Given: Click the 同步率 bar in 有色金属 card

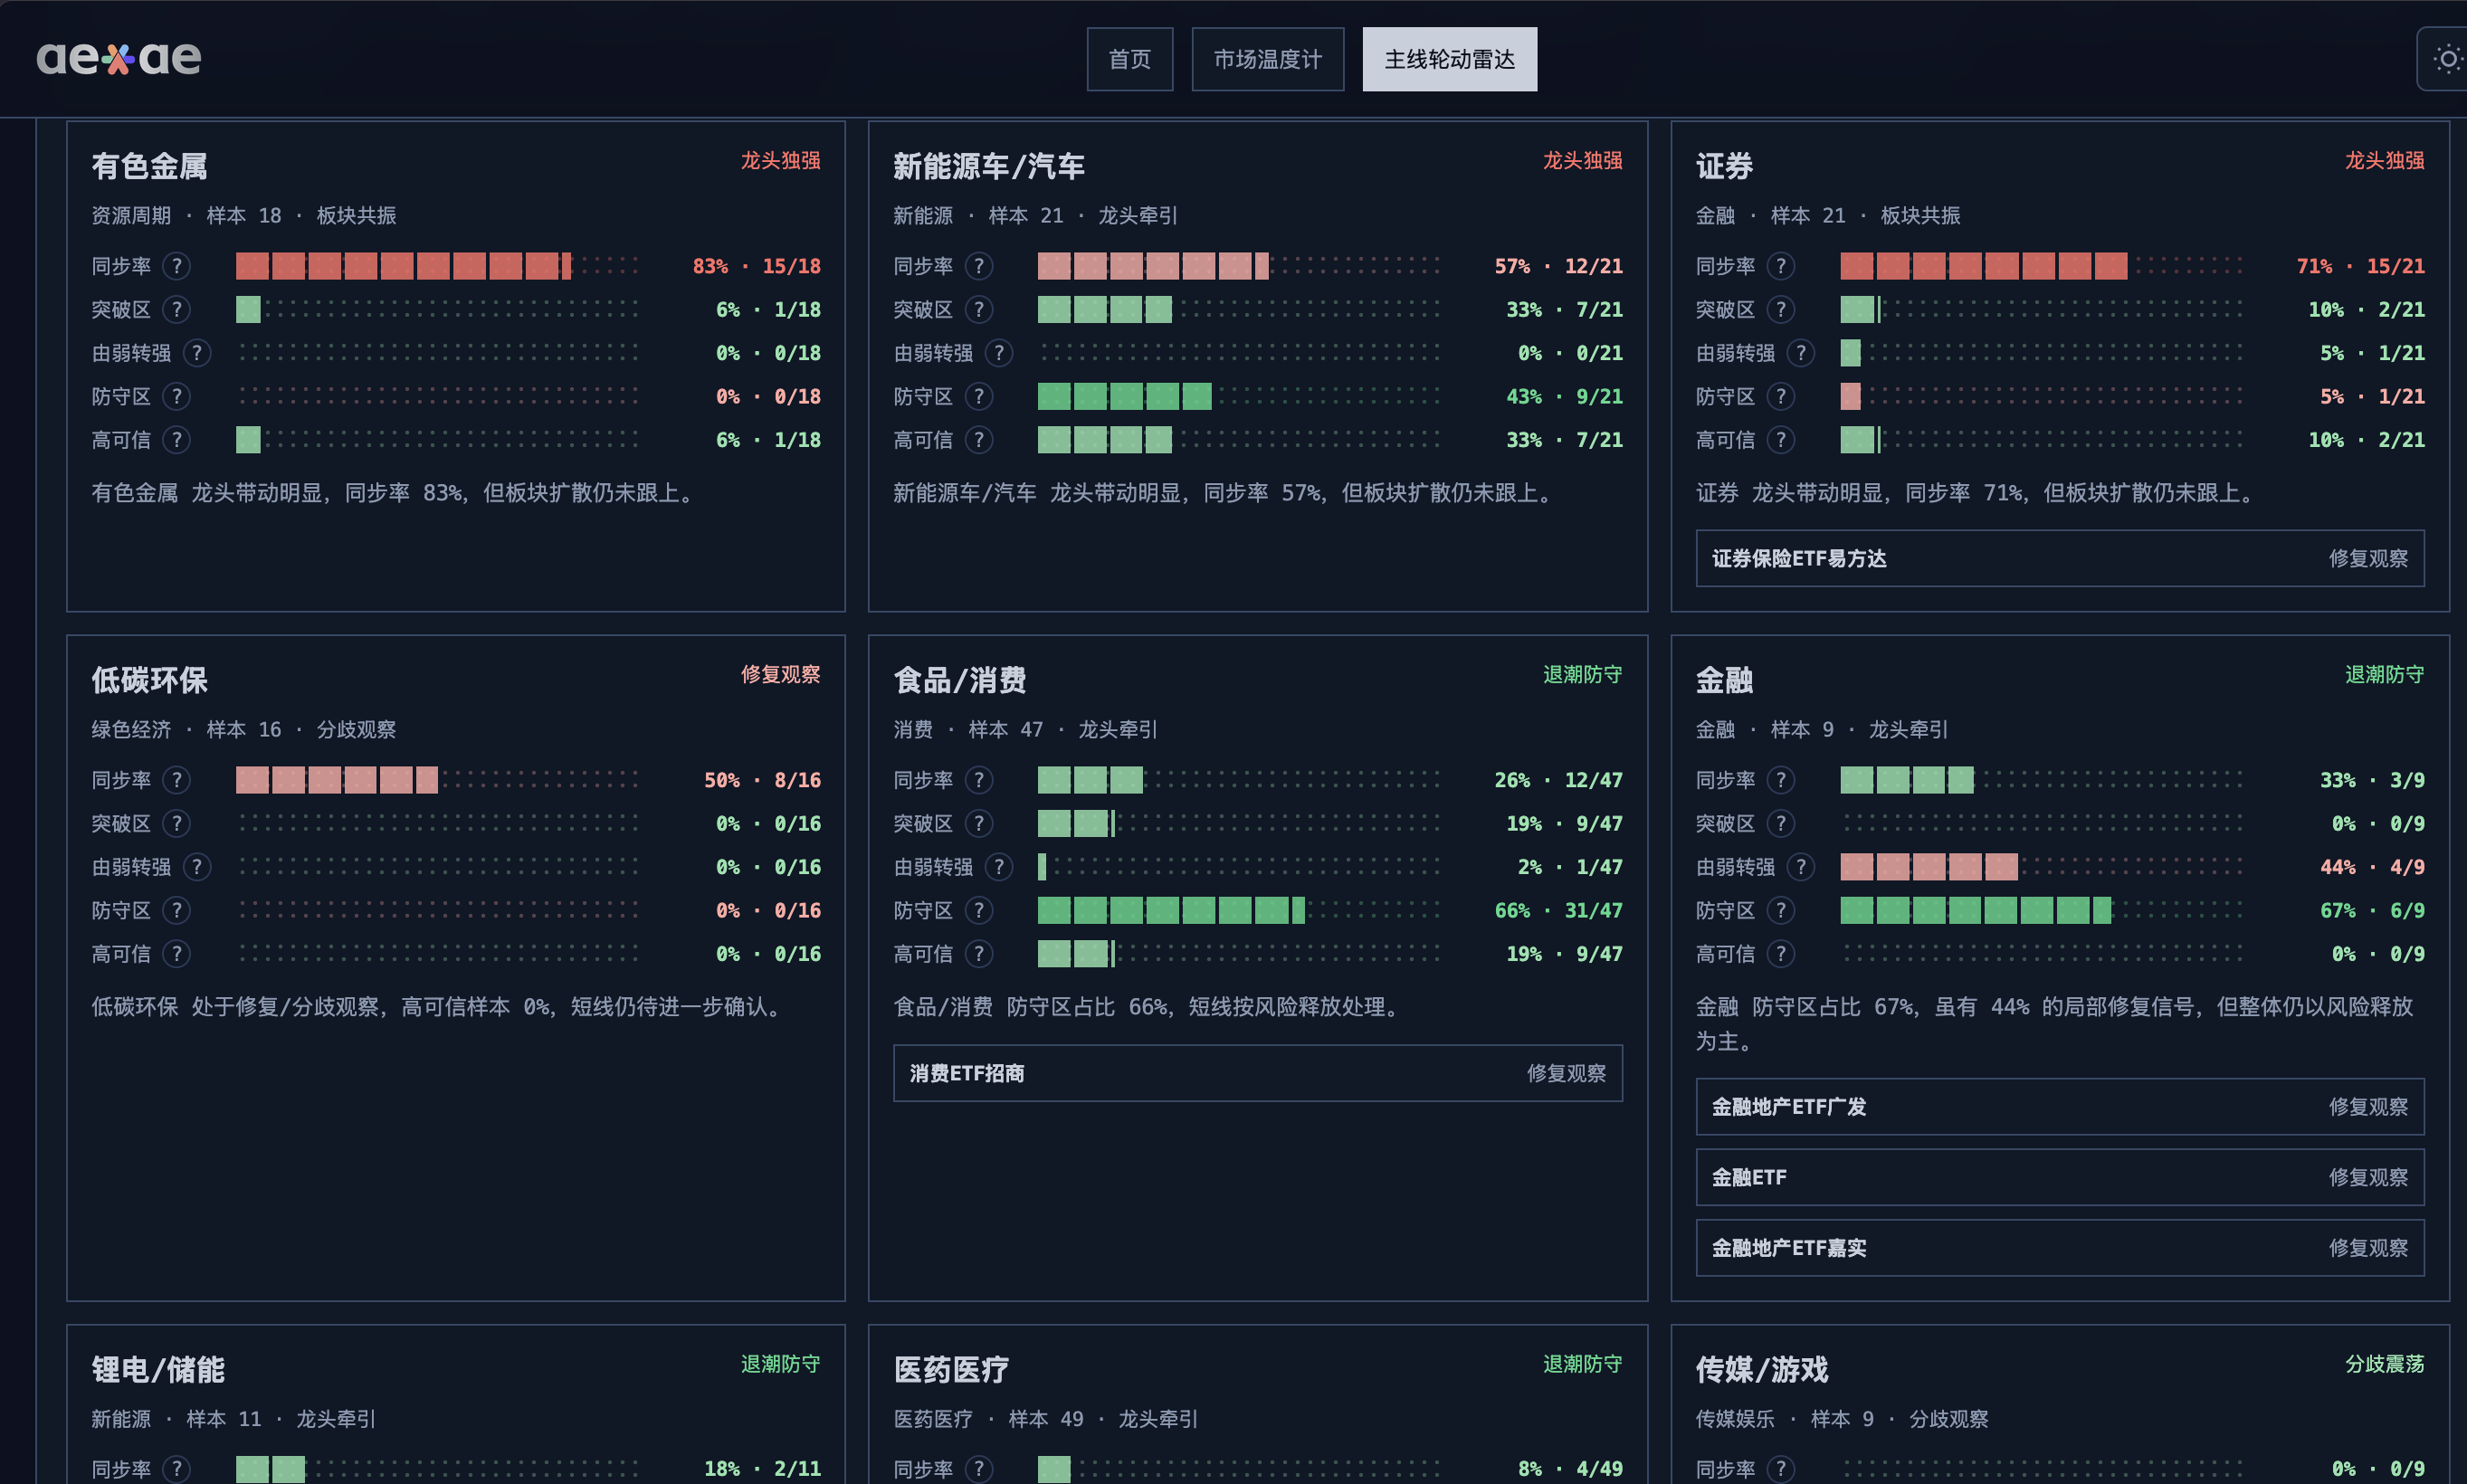Looking at the screenshot, I should 437,266.
